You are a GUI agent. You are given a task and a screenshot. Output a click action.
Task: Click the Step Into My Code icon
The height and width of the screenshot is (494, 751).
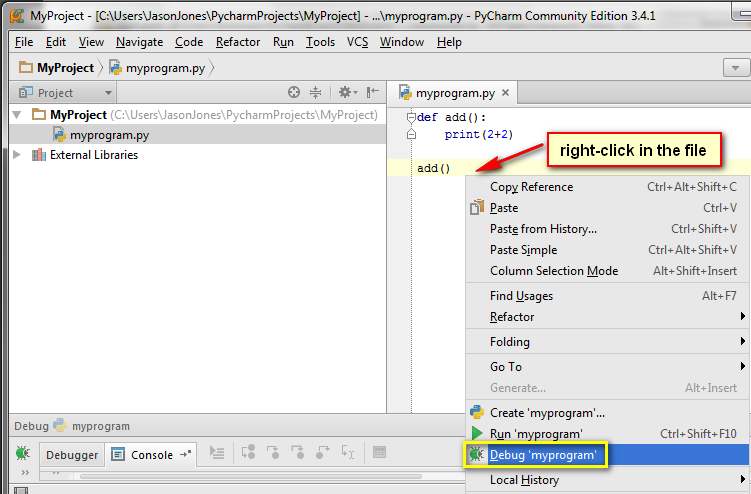tap(298, 452)
